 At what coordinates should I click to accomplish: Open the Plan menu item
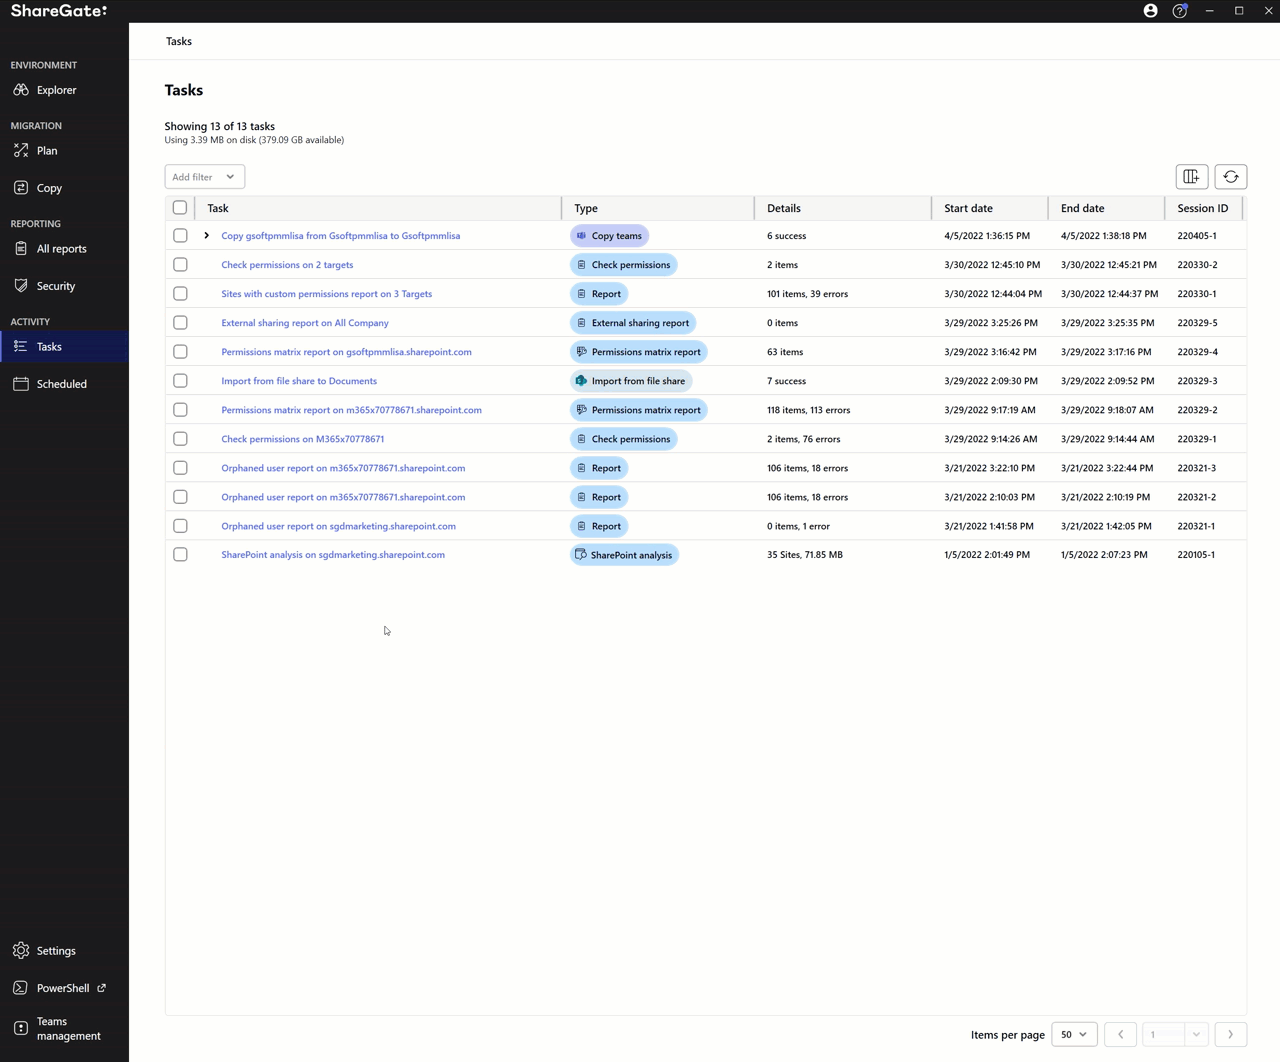(x=64, y=151)
